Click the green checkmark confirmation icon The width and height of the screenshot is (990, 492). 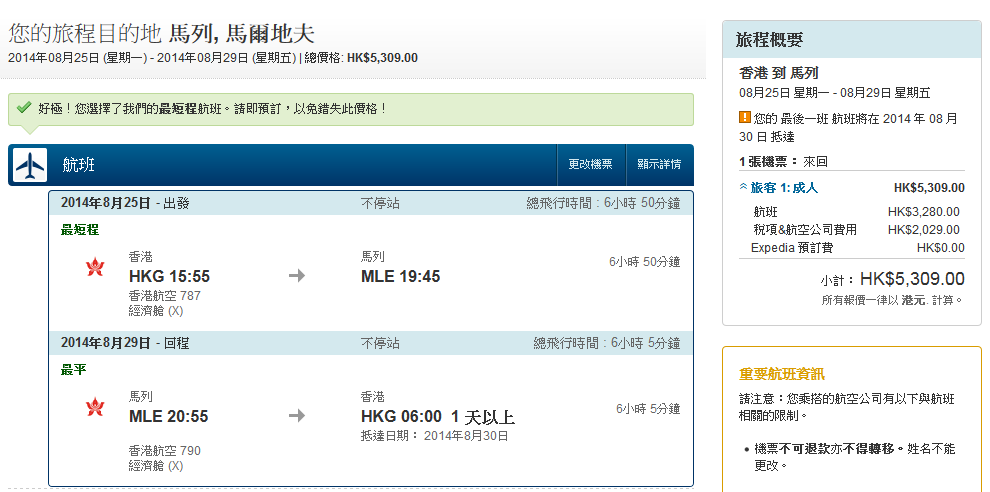coord(24,107)
